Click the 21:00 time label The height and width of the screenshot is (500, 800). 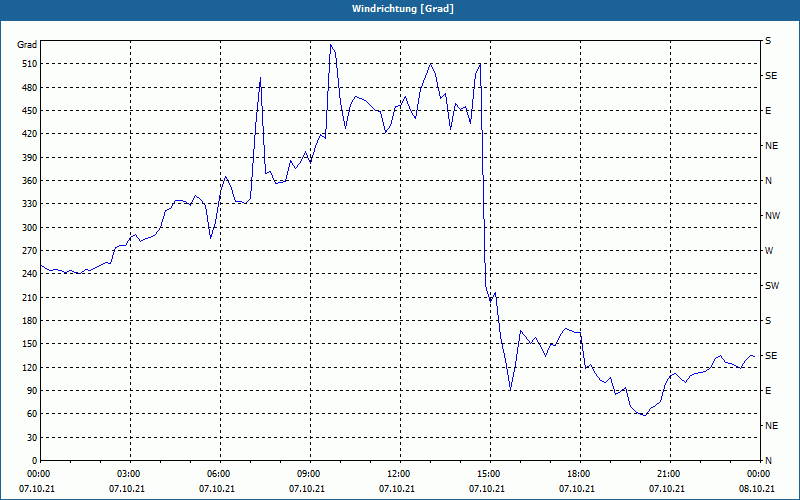(x=669, y=474)
